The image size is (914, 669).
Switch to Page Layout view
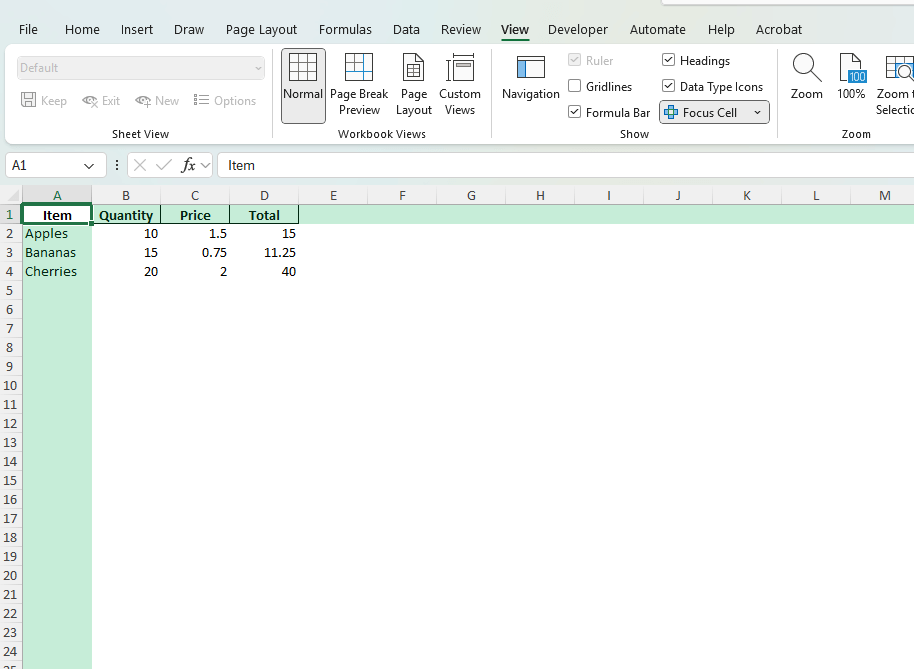coord(414,86)
